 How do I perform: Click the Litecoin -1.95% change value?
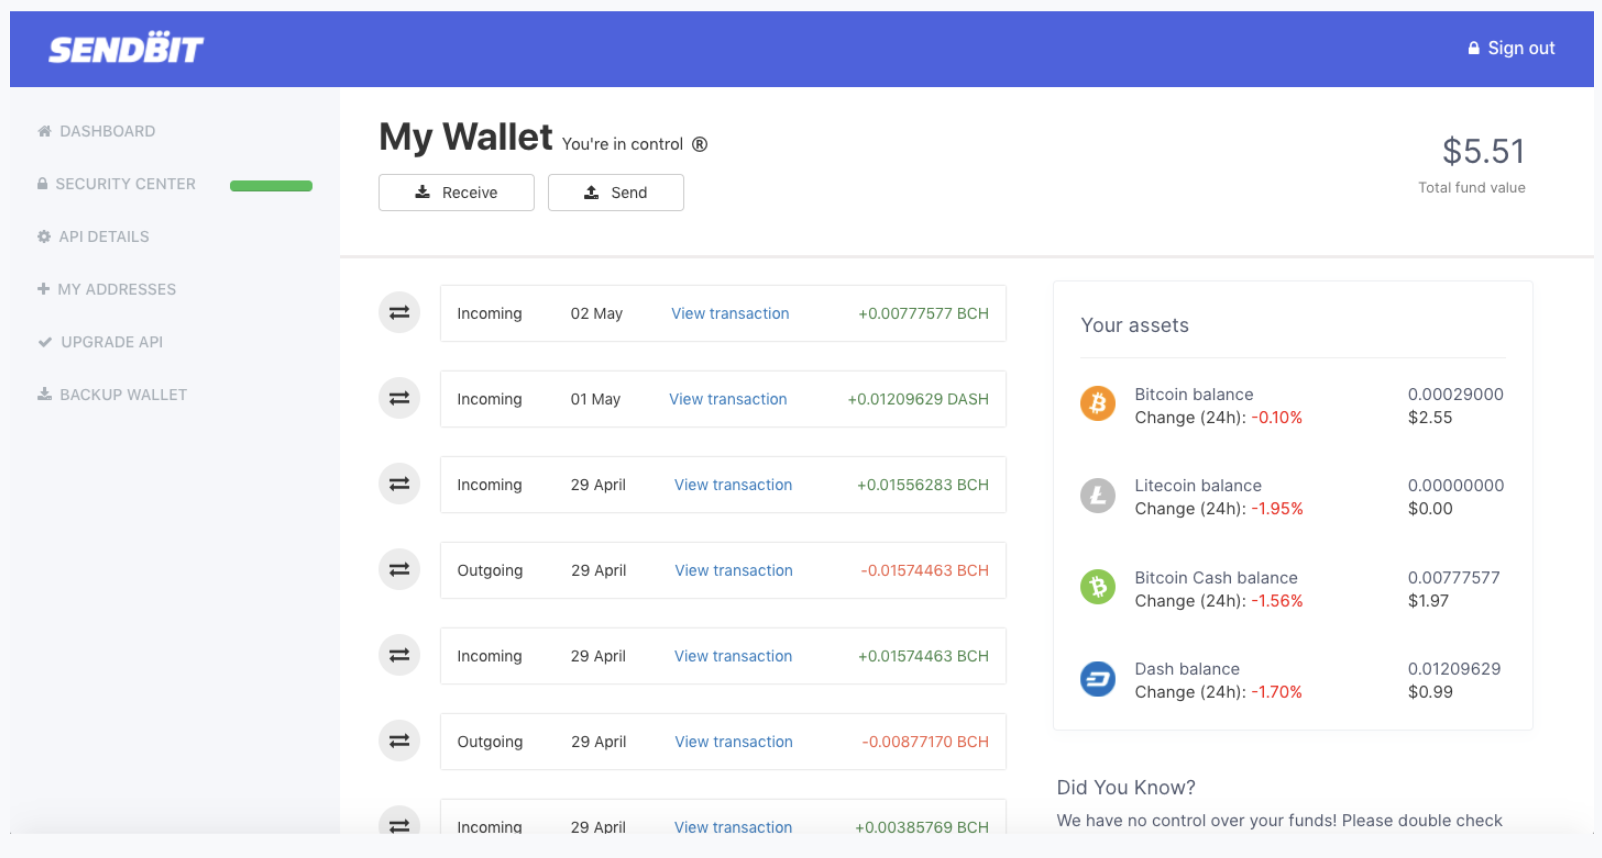coord(1277,509)
